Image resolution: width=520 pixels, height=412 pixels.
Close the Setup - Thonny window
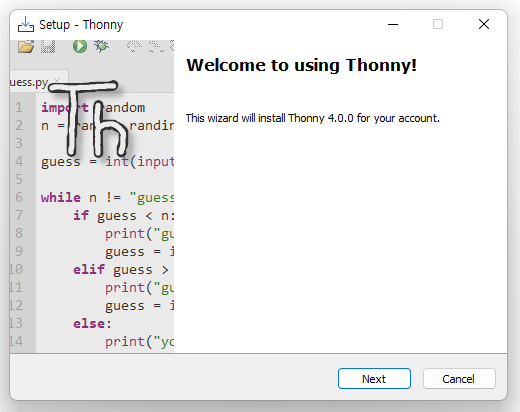click(x=484, y=24)
